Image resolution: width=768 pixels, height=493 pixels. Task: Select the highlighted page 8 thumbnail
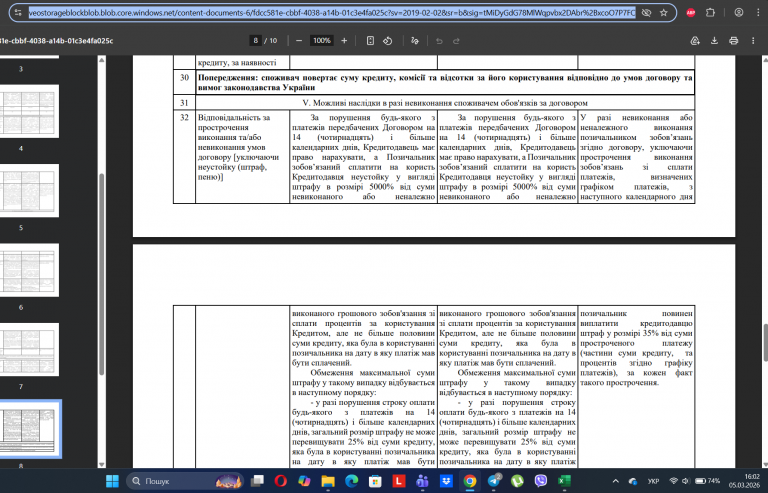(x=30, y=429)
